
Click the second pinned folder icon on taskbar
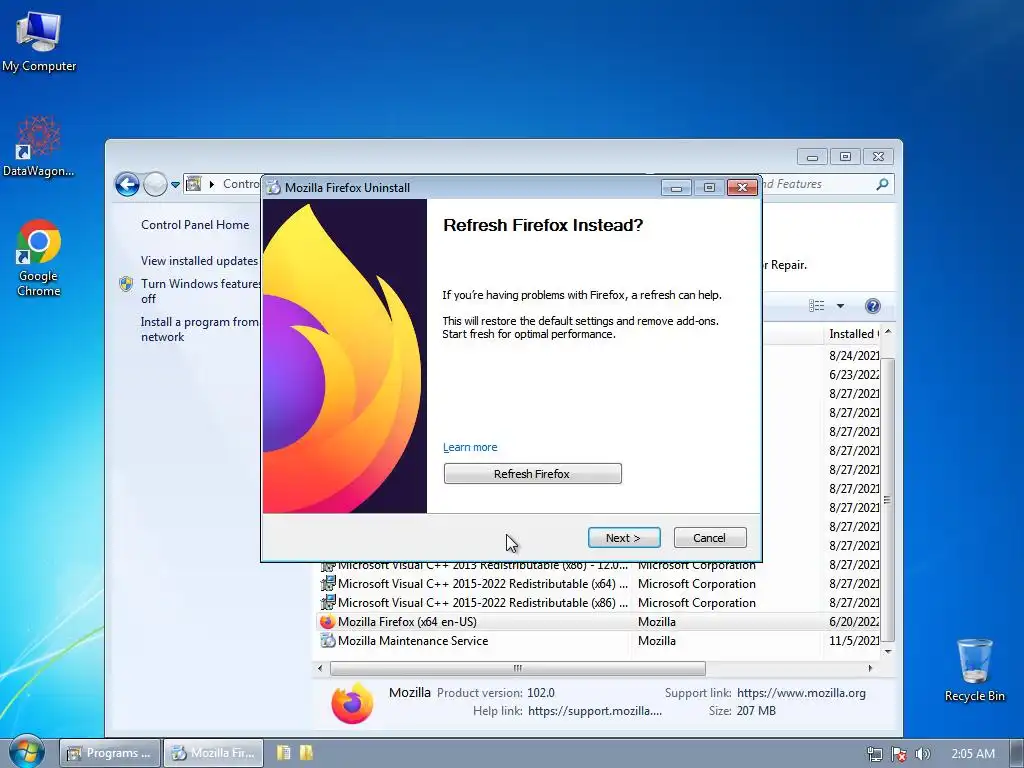(306, 753)
